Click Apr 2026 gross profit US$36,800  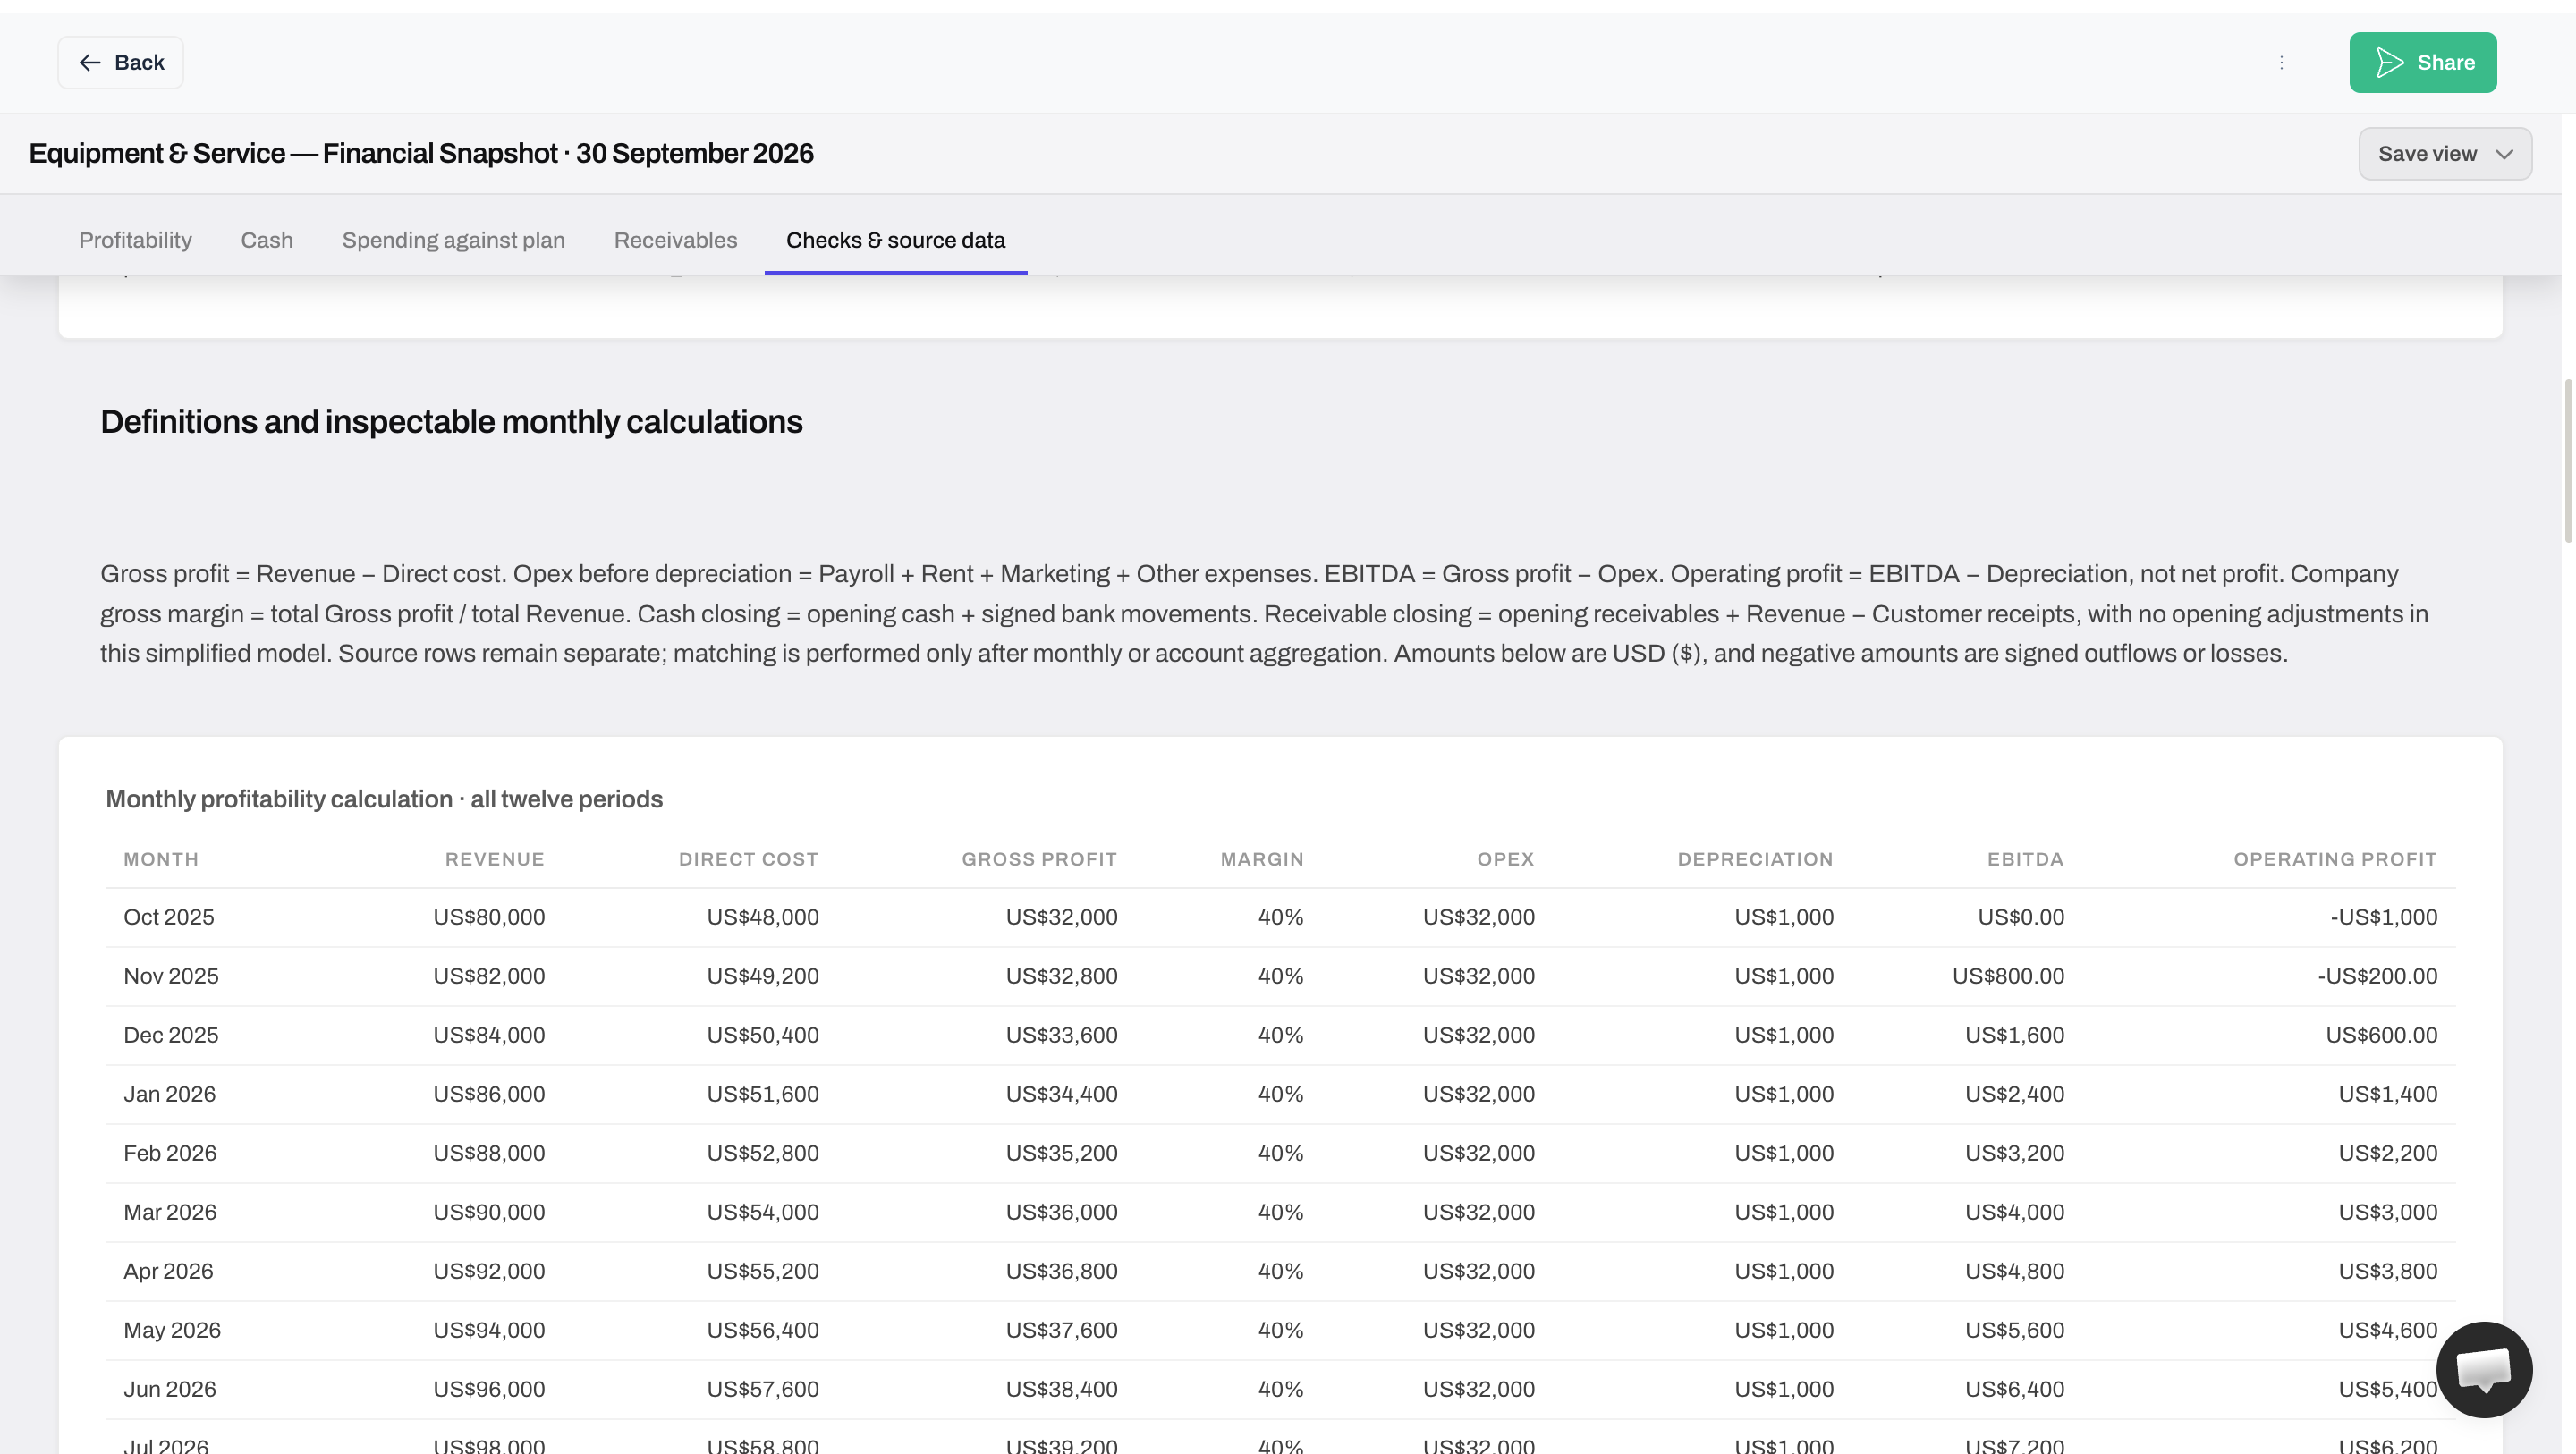(1062, 1271)
